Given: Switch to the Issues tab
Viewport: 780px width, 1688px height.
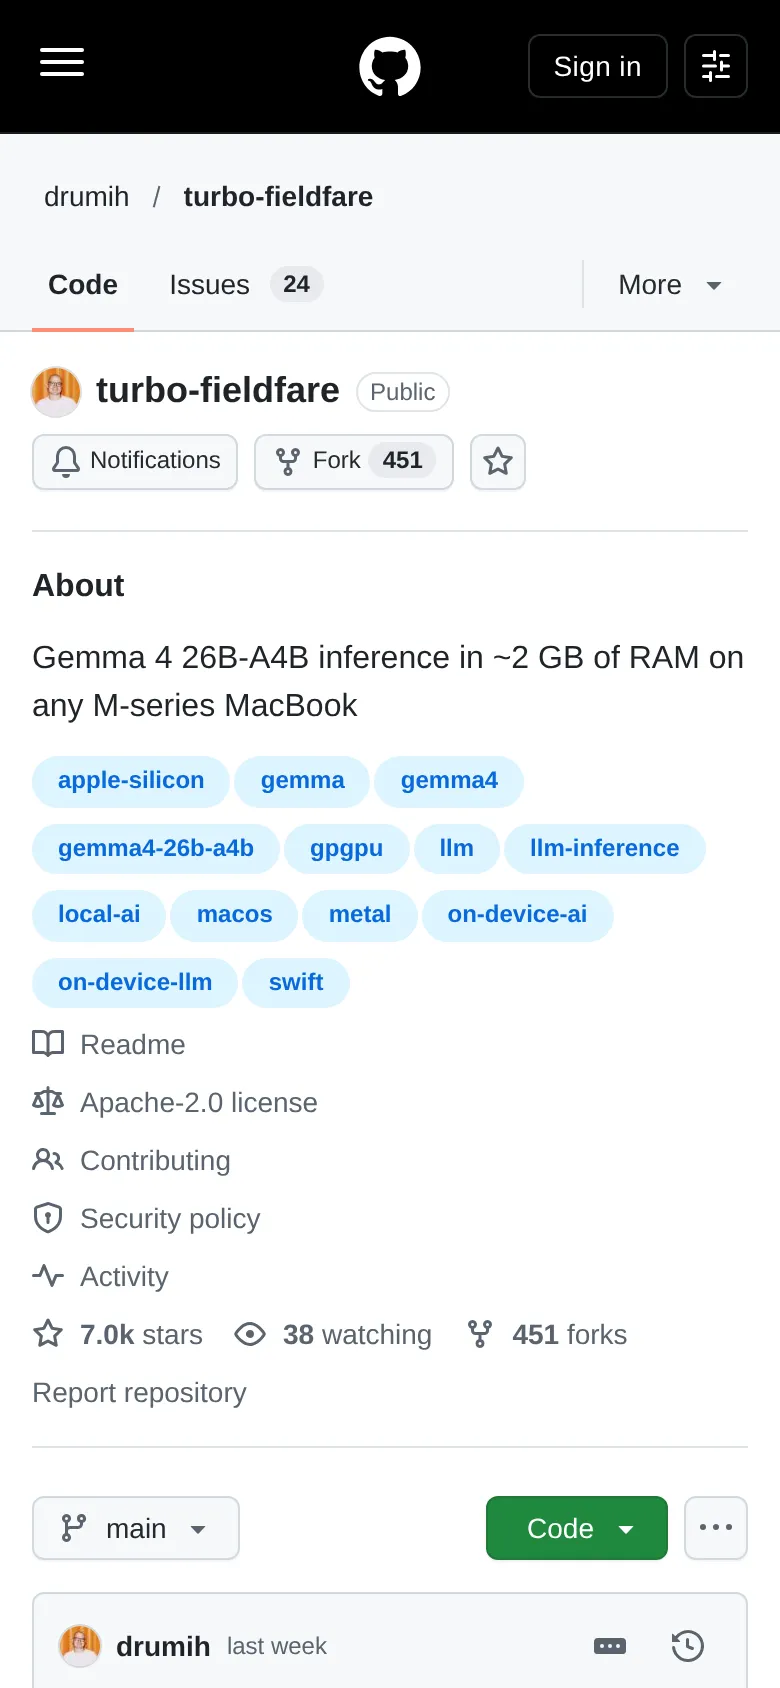Looking at the screenshot, I should click(x=246, y=285).
